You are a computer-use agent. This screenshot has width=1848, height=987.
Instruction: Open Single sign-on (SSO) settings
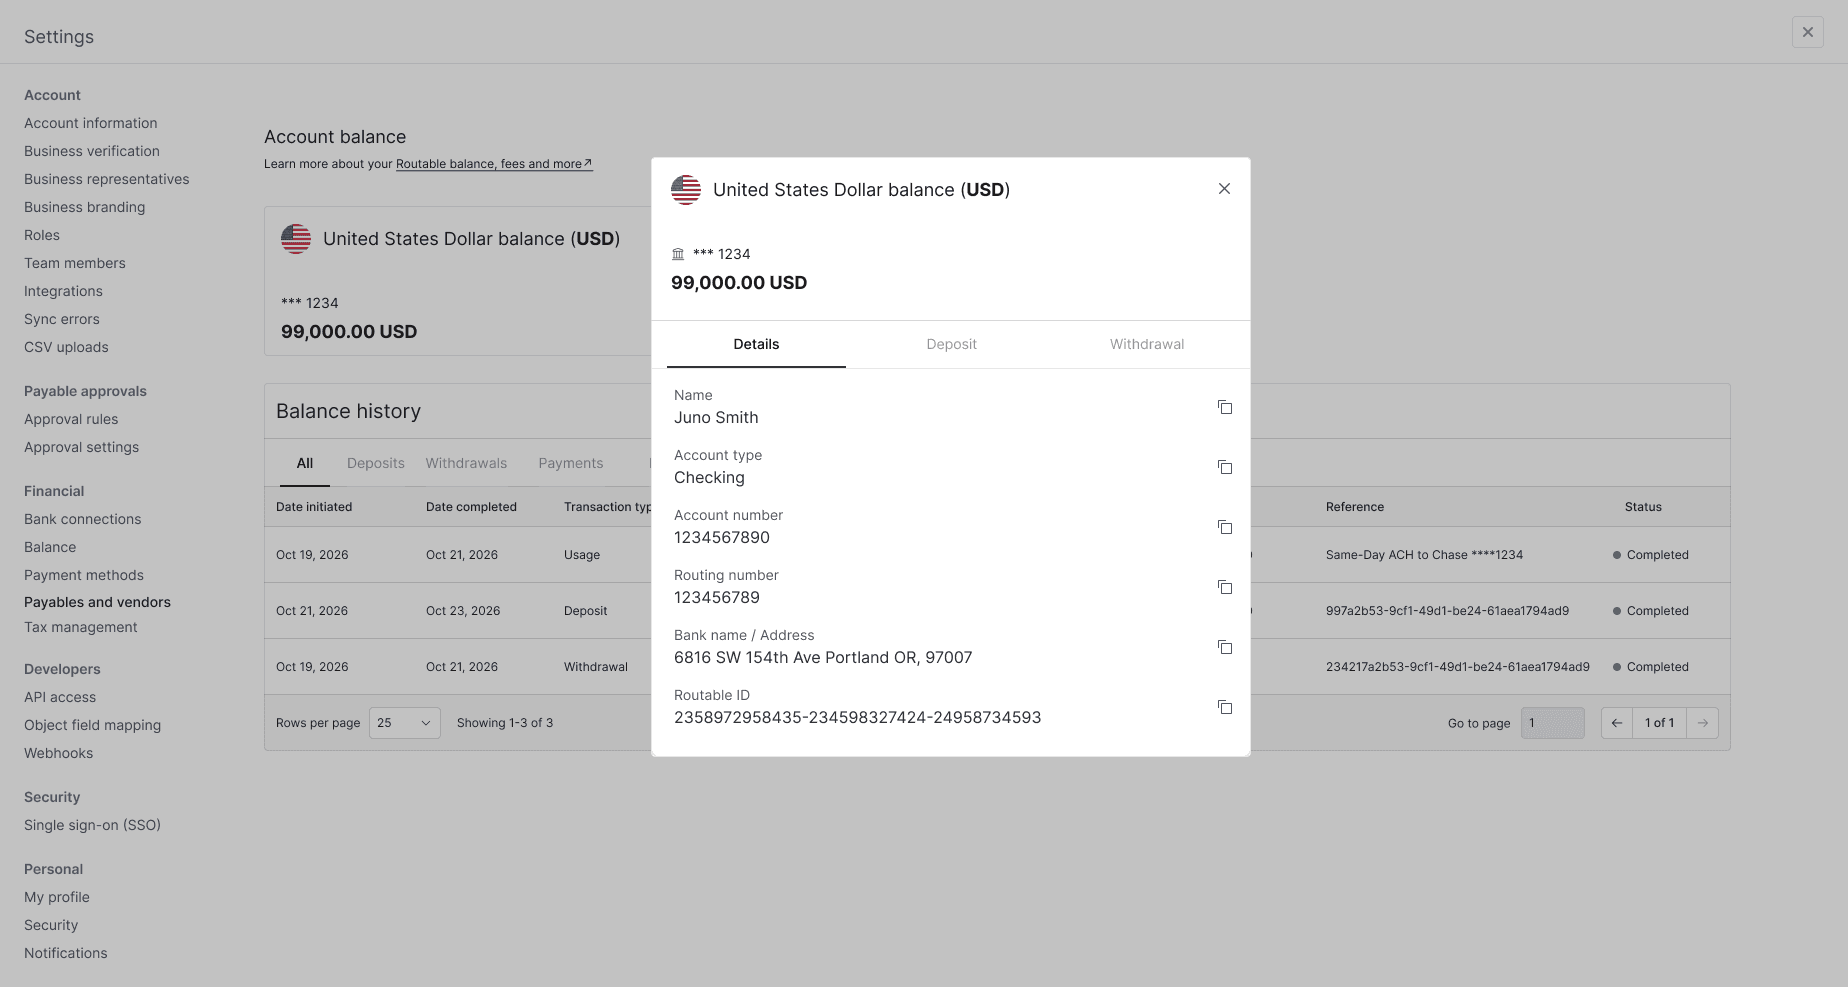click(92, 825)
